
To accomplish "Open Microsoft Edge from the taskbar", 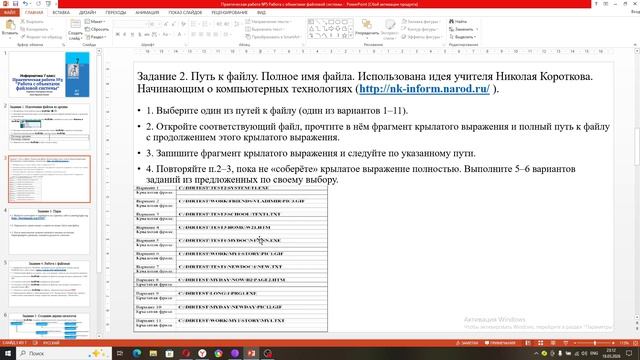I will click(x=137, y=353).
